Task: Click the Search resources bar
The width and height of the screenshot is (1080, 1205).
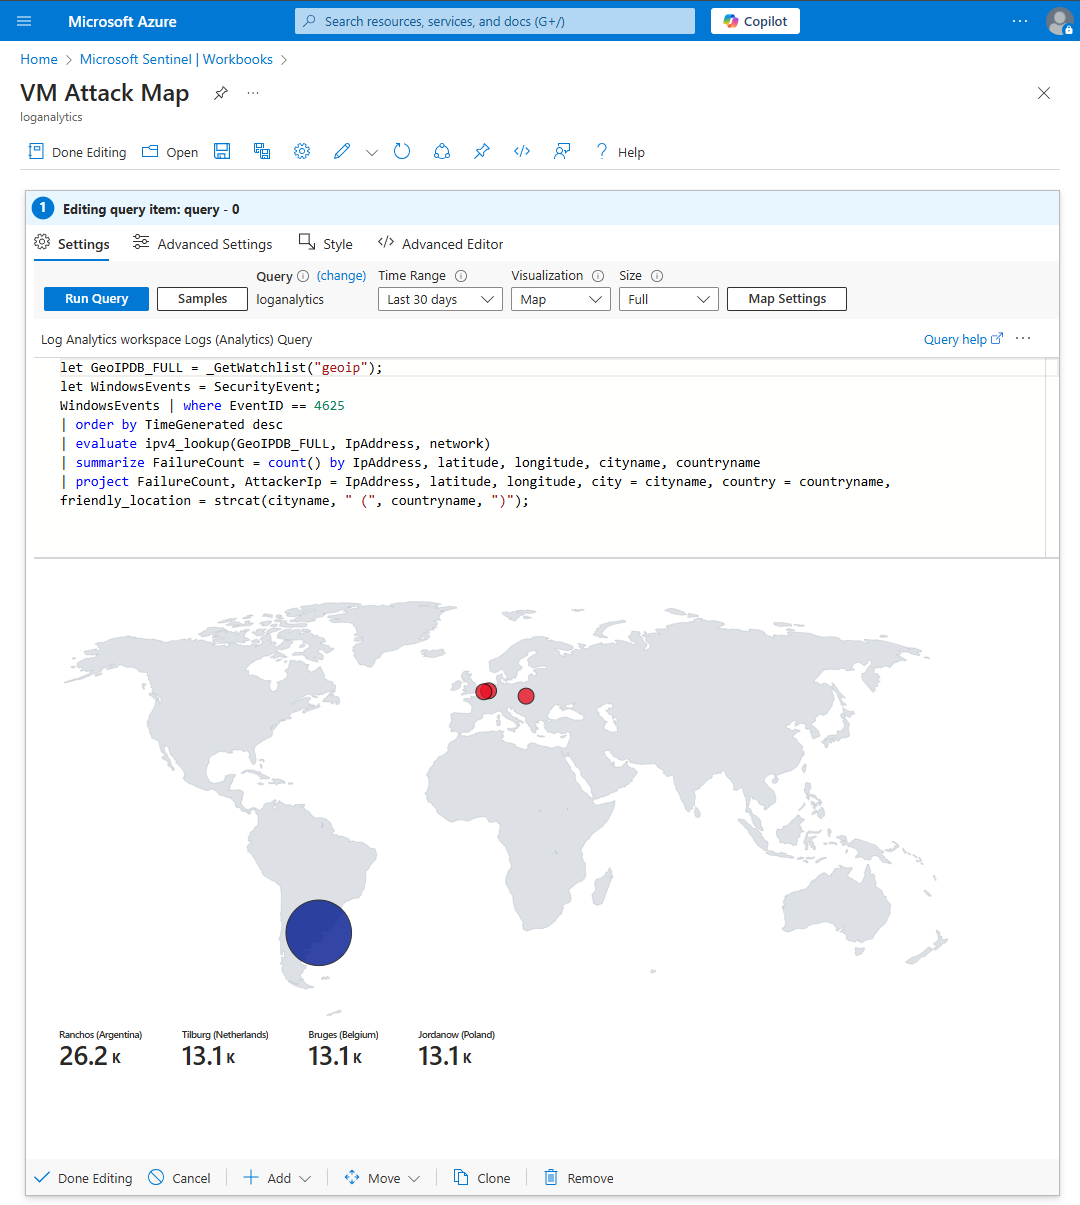Action: [494, 21]
